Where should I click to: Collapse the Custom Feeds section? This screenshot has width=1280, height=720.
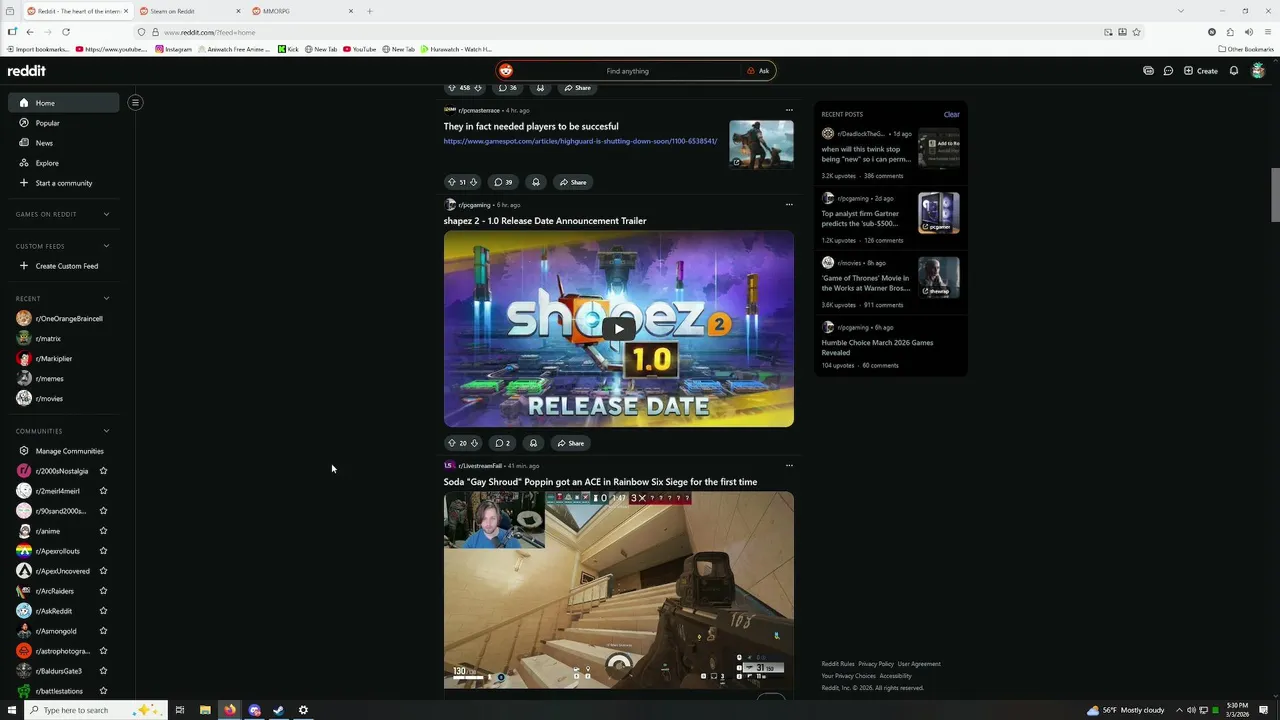tap(106, 246)
